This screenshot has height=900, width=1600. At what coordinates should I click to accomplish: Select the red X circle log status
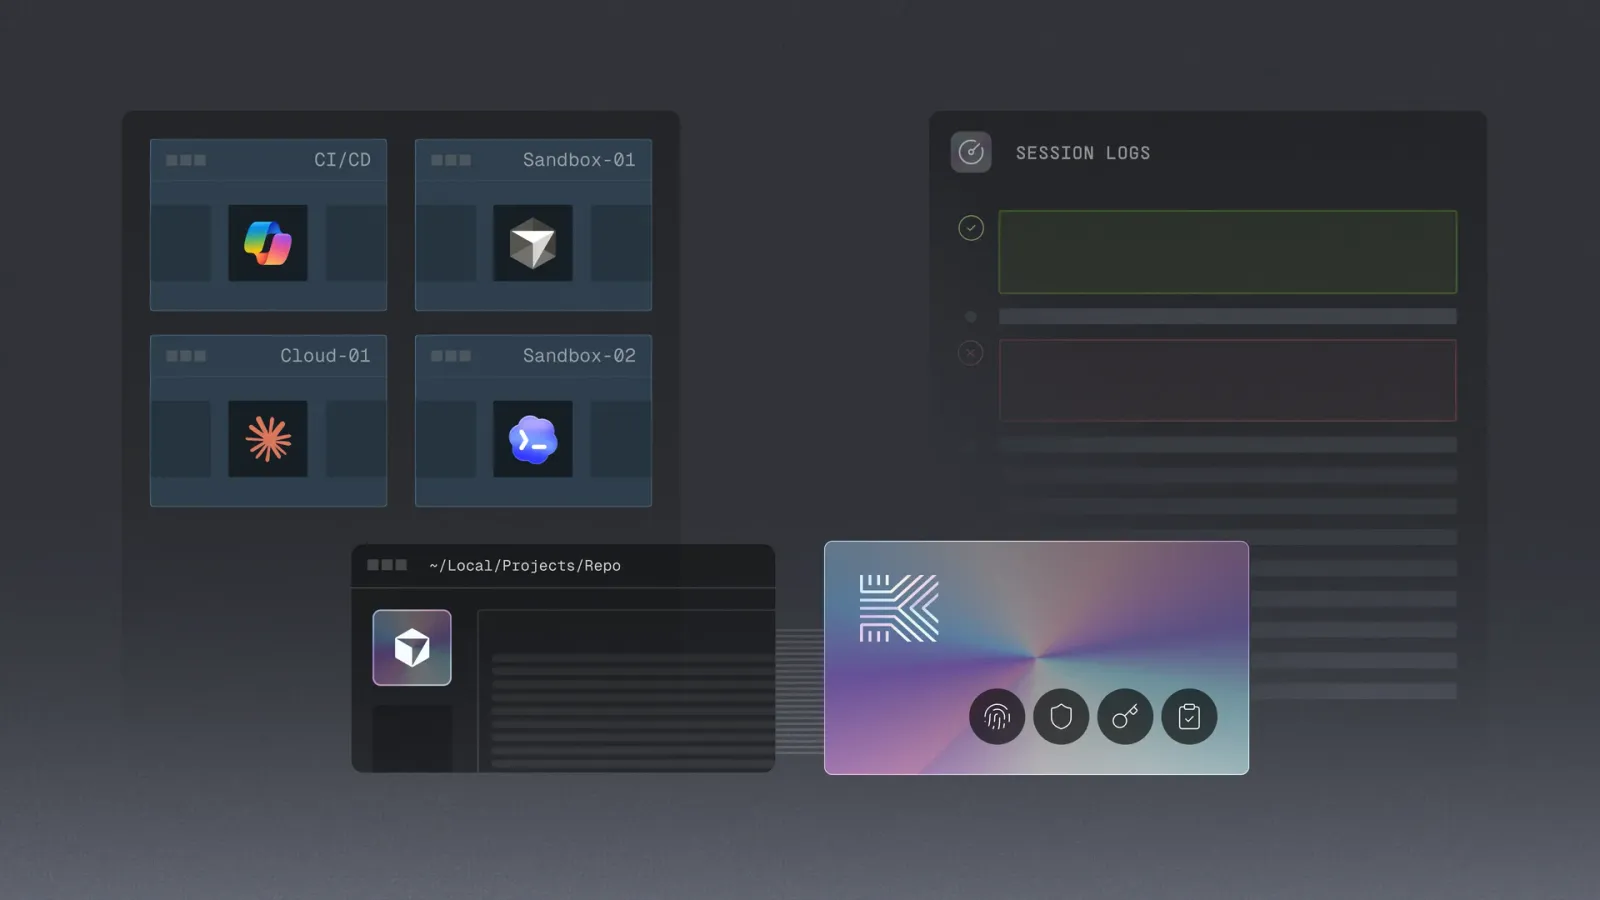(x=971, y=353)
